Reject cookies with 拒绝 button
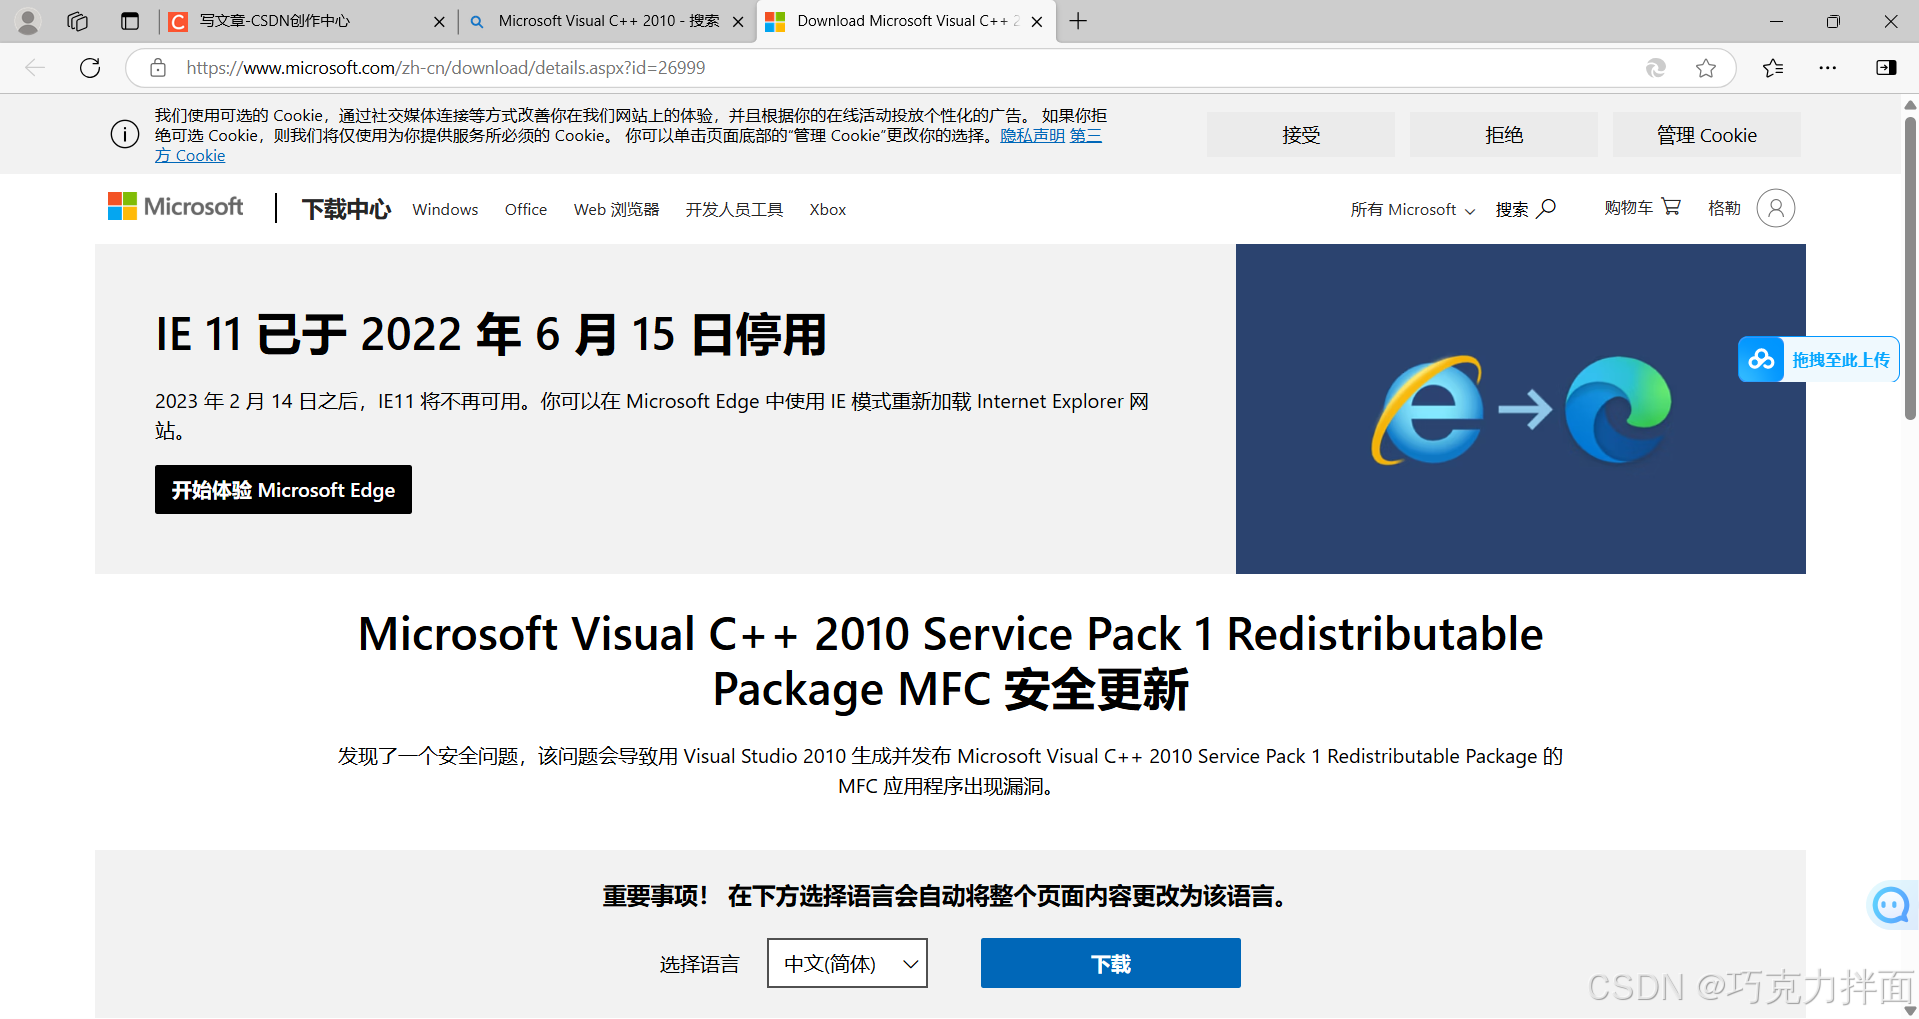1919x1019 pixels. pos(1504,135)
